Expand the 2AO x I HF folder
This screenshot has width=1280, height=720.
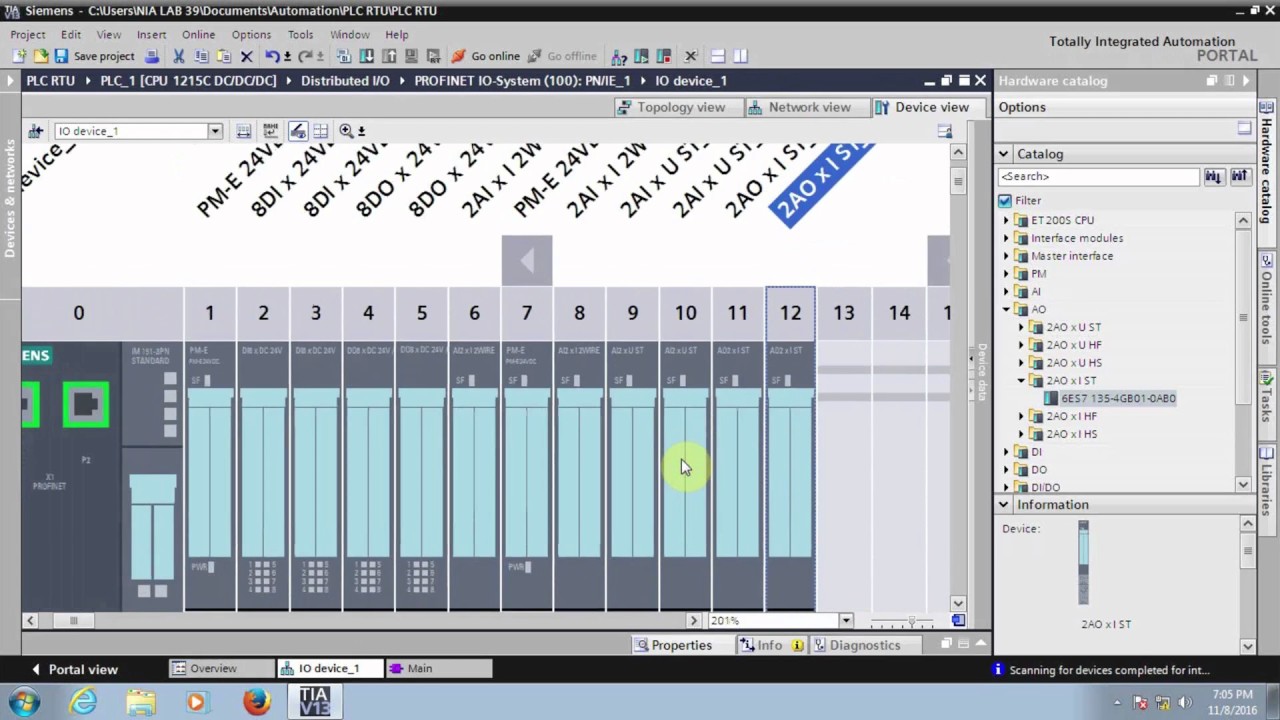(1022, 416)
